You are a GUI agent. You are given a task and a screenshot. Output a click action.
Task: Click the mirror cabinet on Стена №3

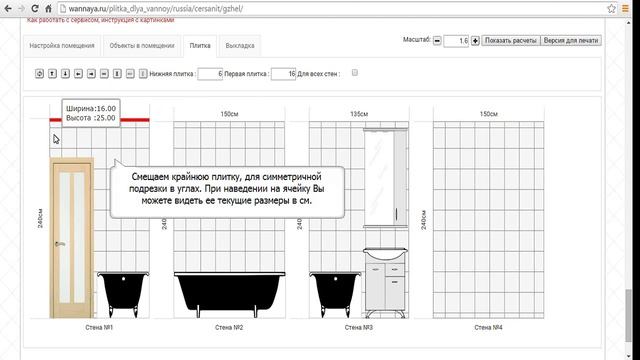tap(385, 178)
